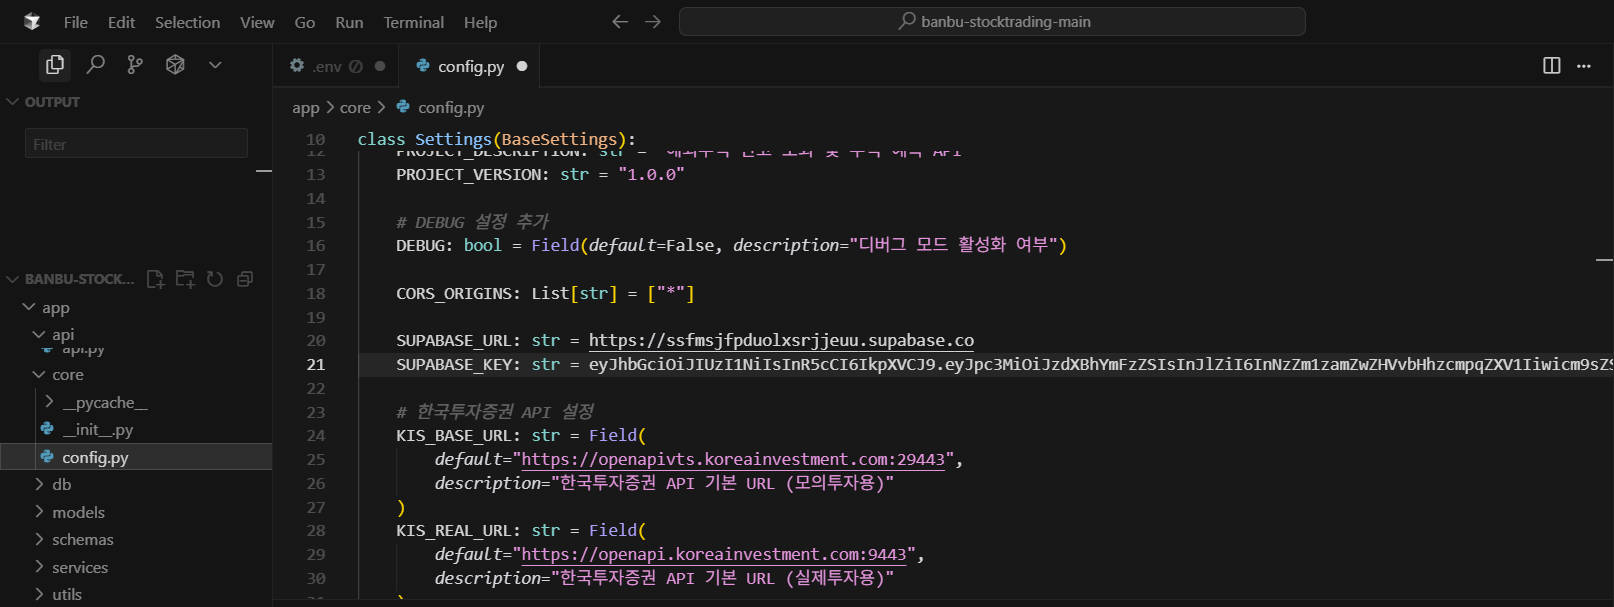Collapse the OUTPUT section
Viewport: 1614px width, 607px height.
pos(14,102)
